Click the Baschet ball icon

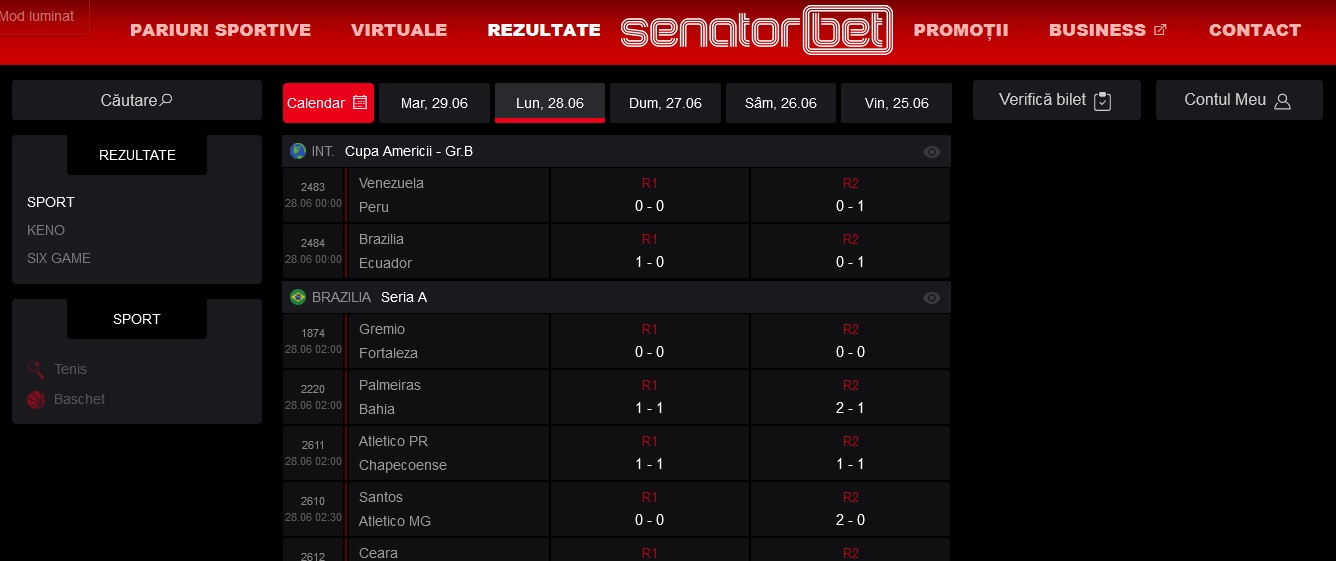[x=36, y=399]
